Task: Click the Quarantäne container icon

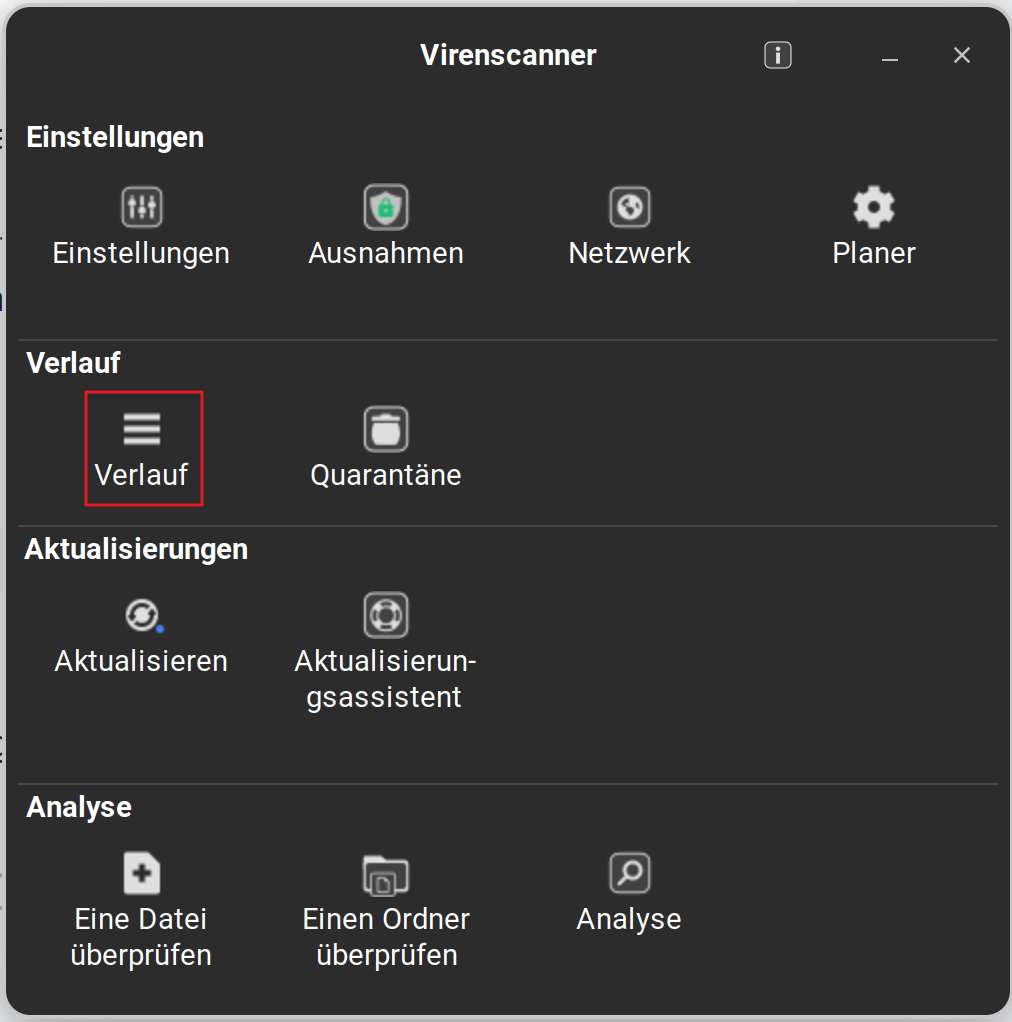Action: coord(386,429)
